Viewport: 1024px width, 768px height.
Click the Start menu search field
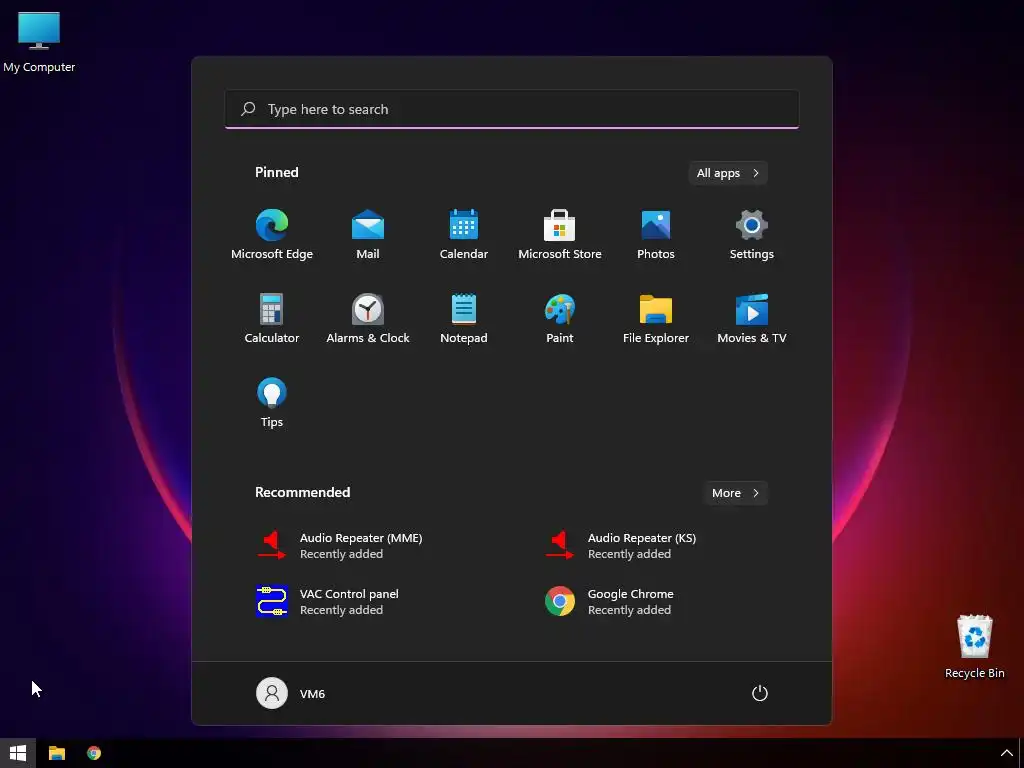pyautogui.click(x=512, y=109)
